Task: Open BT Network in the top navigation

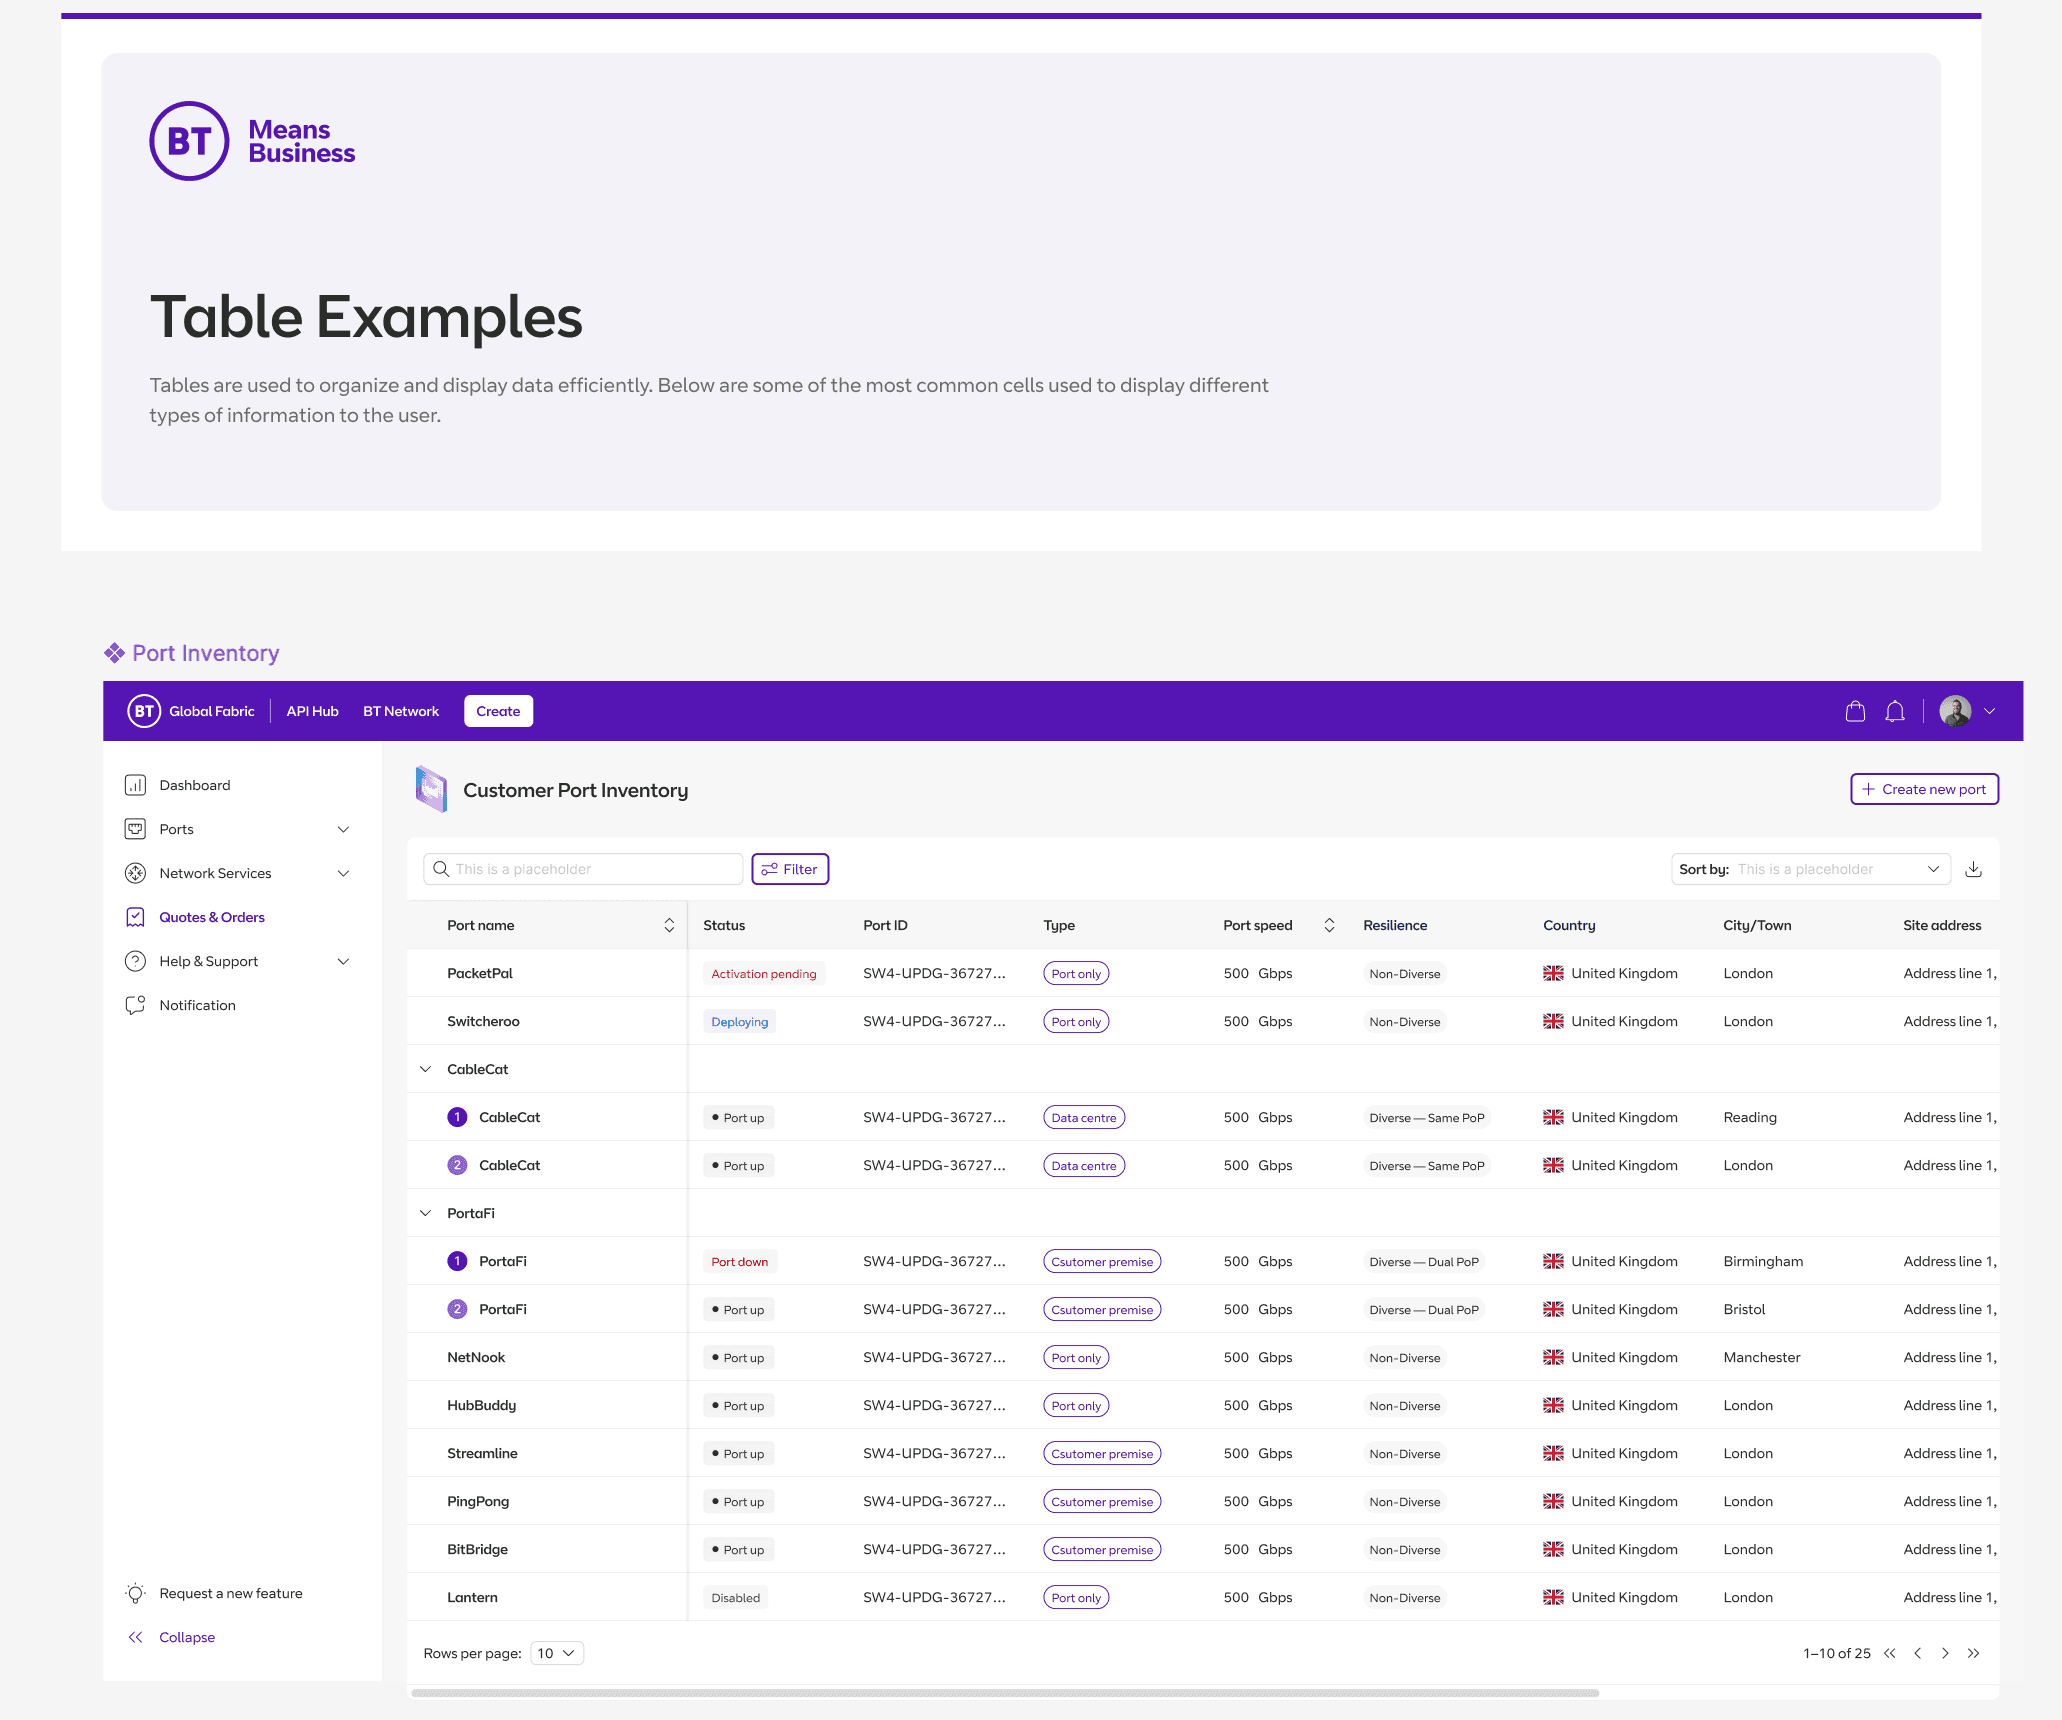Action: pos(400,711)
